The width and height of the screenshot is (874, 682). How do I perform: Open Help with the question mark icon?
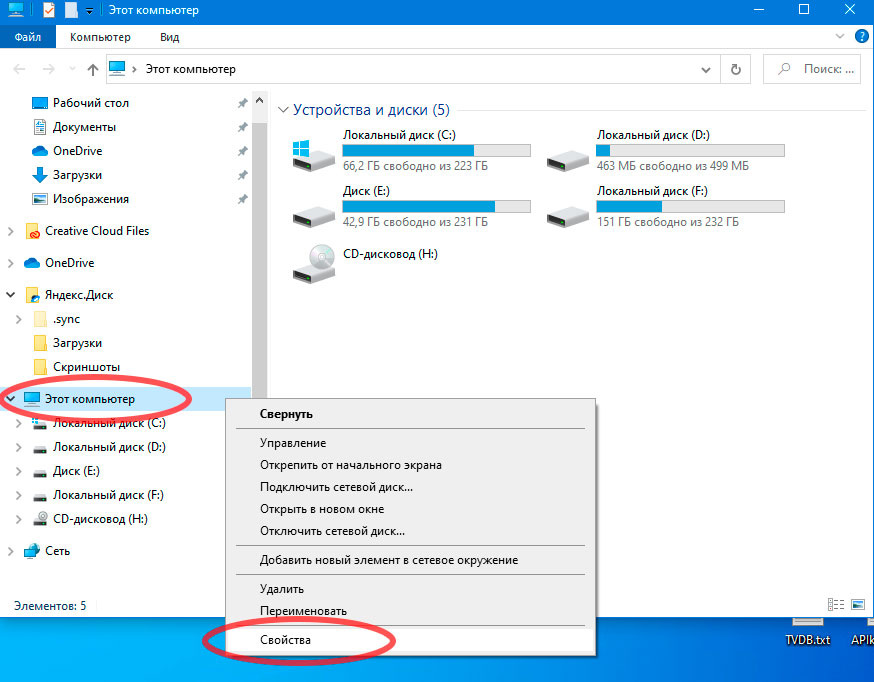pos(861,37)
